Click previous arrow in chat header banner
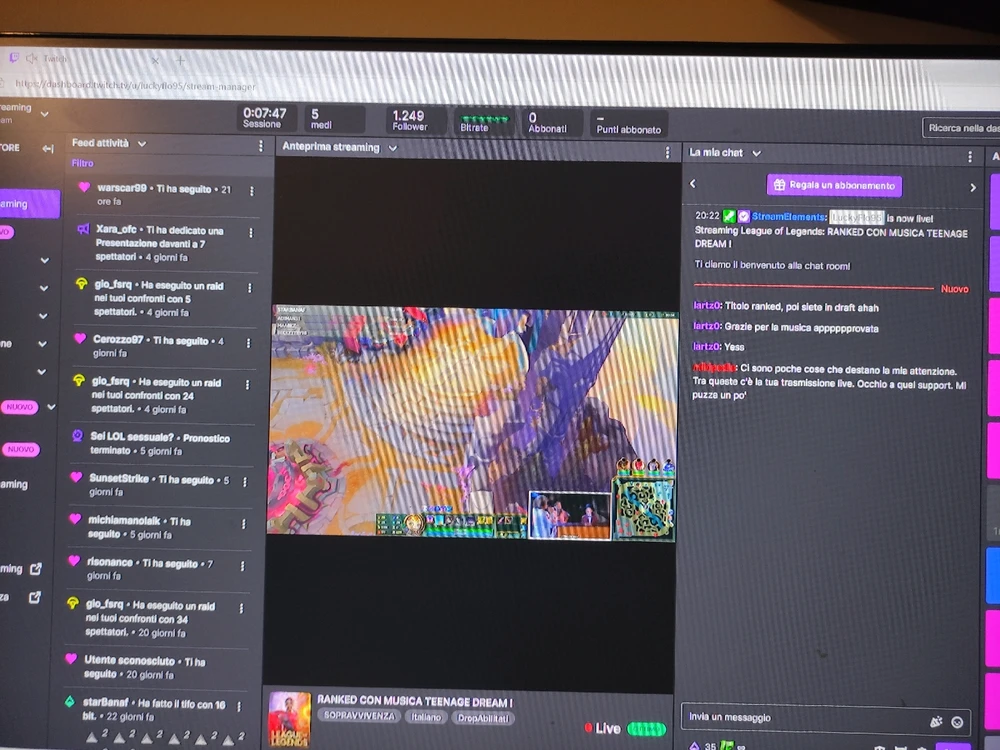 (x=693, y=184)
